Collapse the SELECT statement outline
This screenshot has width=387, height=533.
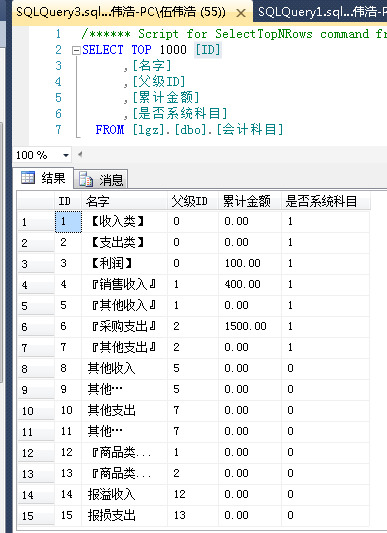(x=76, y=51)
